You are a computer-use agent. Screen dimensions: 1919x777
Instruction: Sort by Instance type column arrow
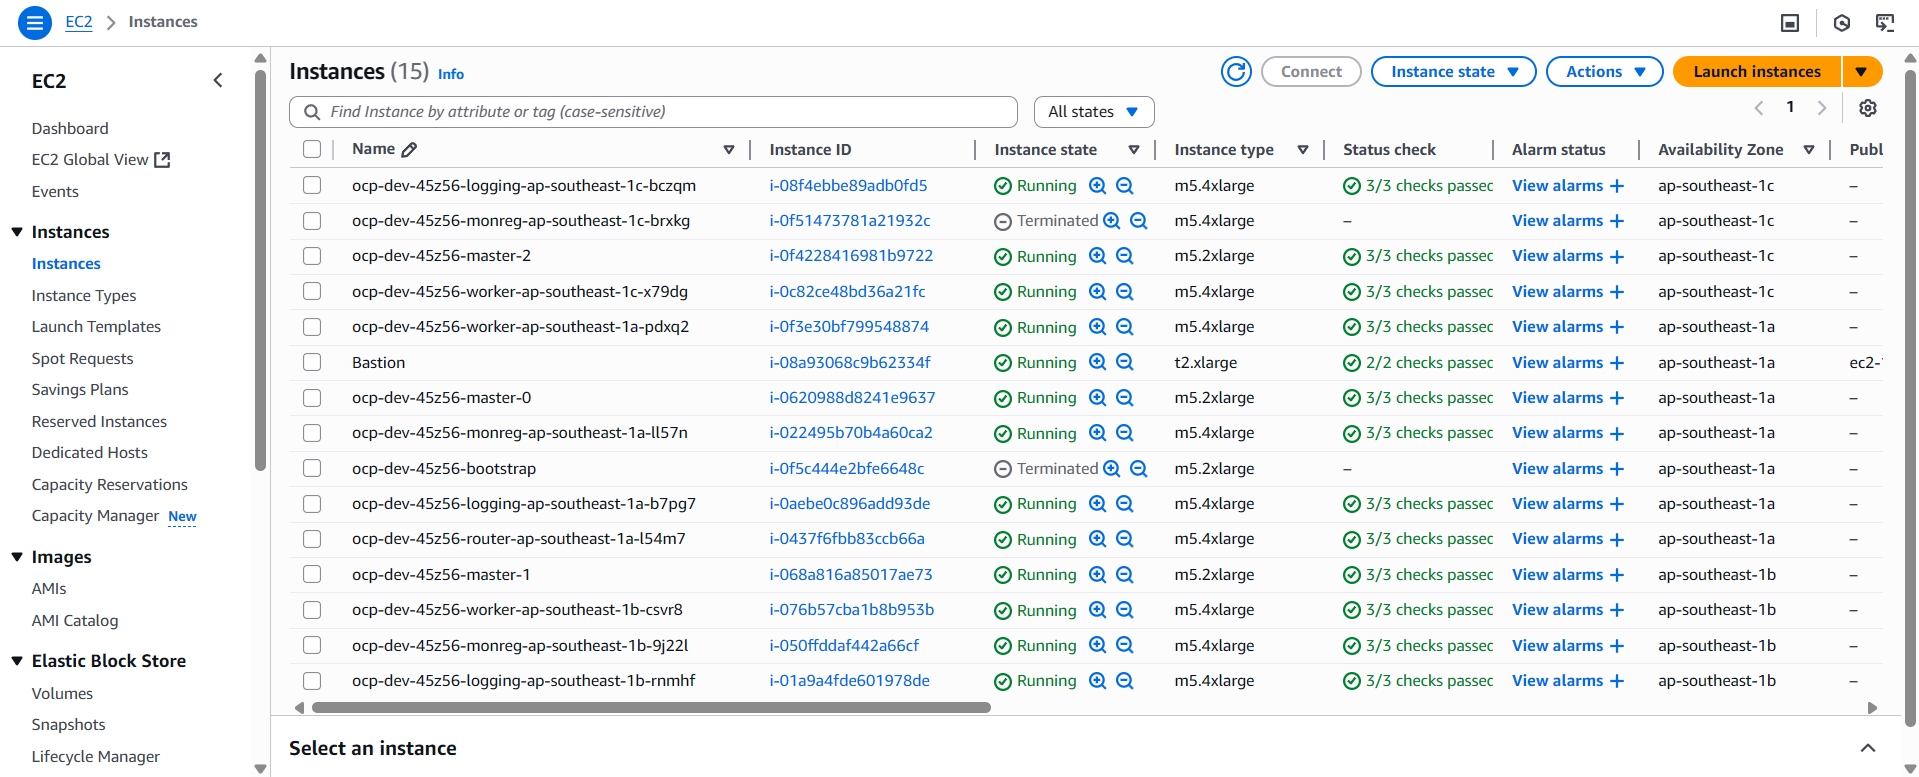point(1302,150)
